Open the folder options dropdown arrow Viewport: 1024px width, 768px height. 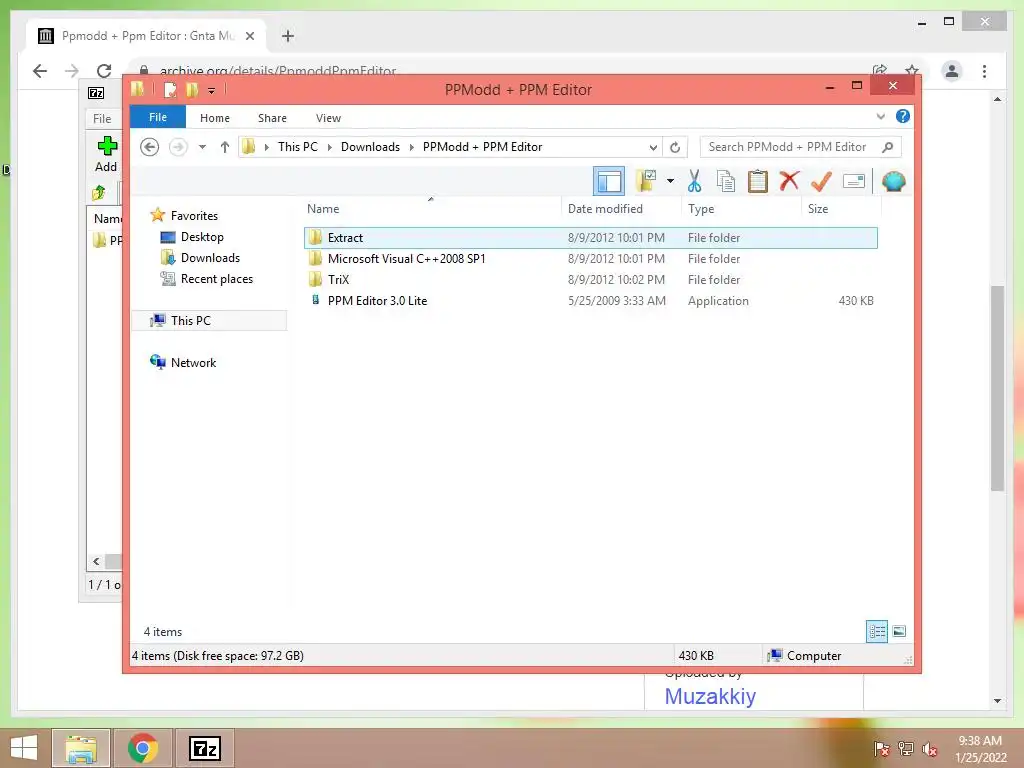[670, 181]
